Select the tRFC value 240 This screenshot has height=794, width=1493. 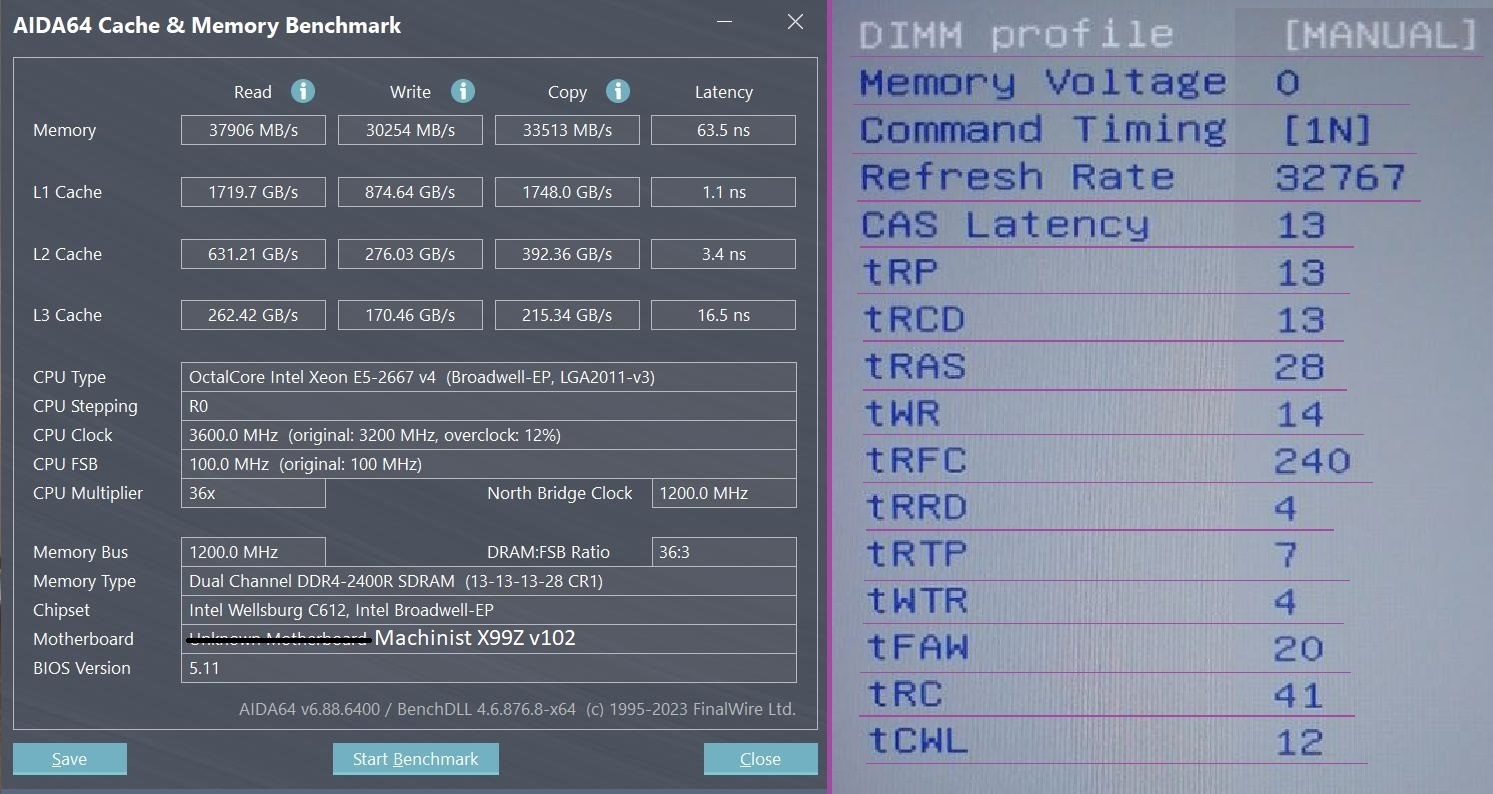point(1312,461)
